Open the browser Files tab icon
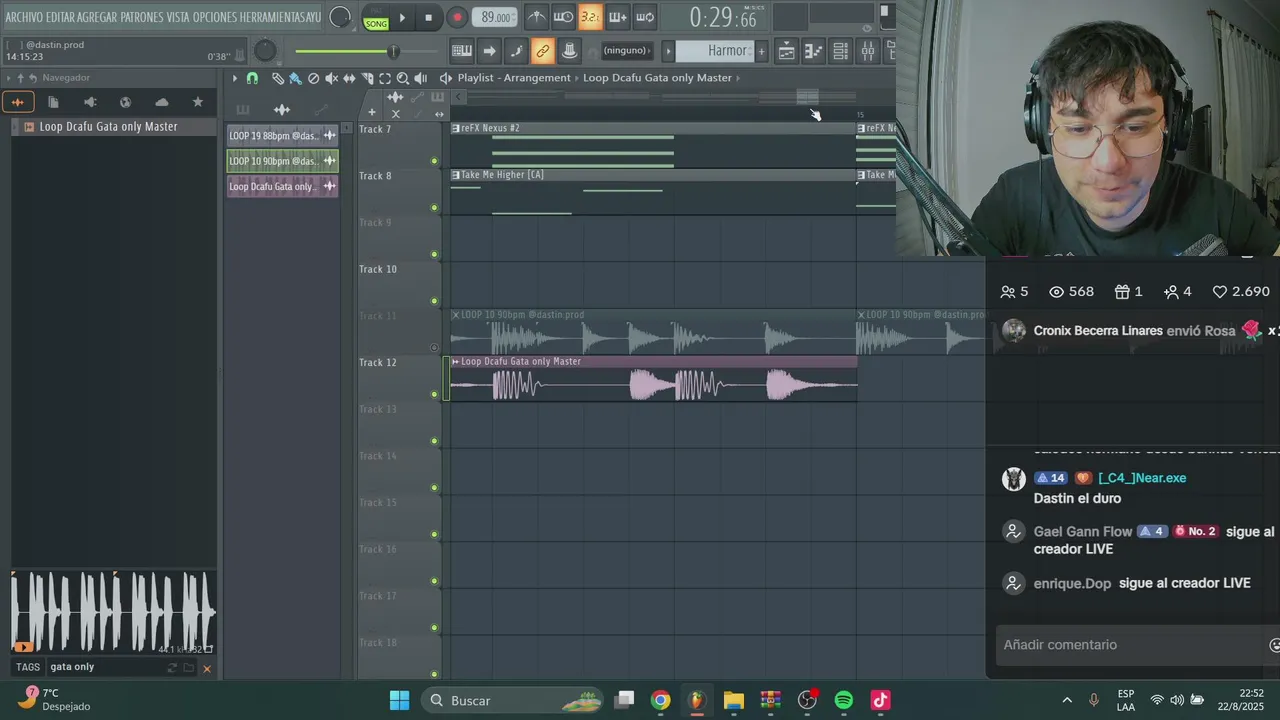The width and height of the screenshot is (1280, 720). pyautogui.click(x=53, y=102)
